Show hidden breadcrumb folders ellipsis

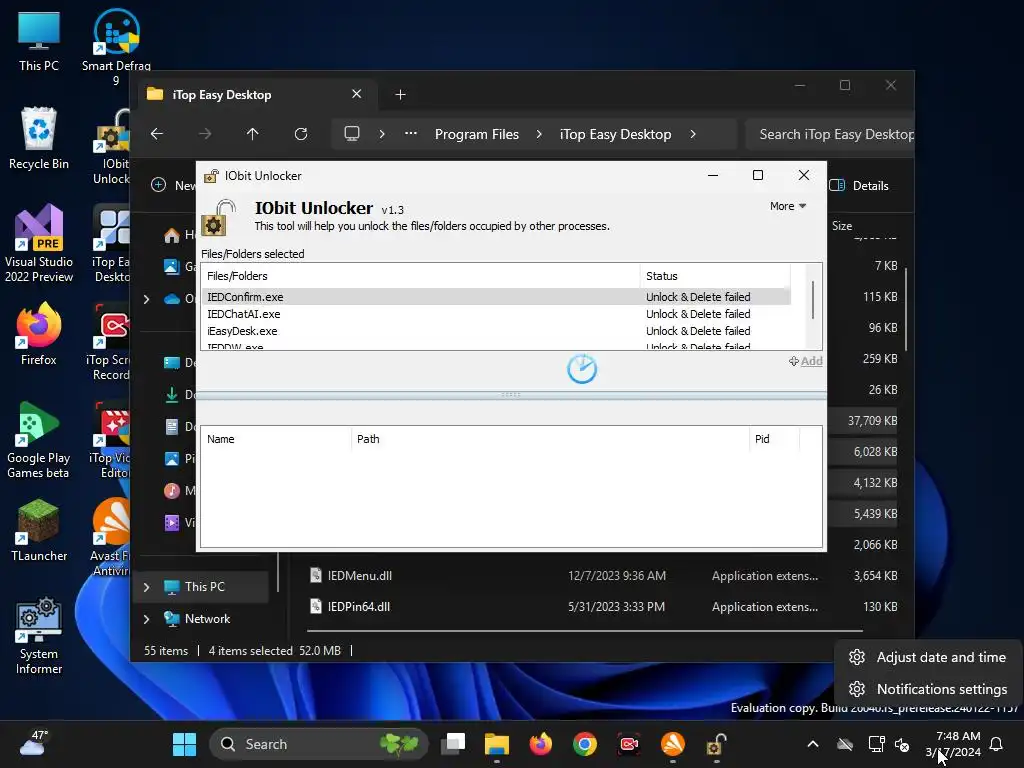pos(411,133)
